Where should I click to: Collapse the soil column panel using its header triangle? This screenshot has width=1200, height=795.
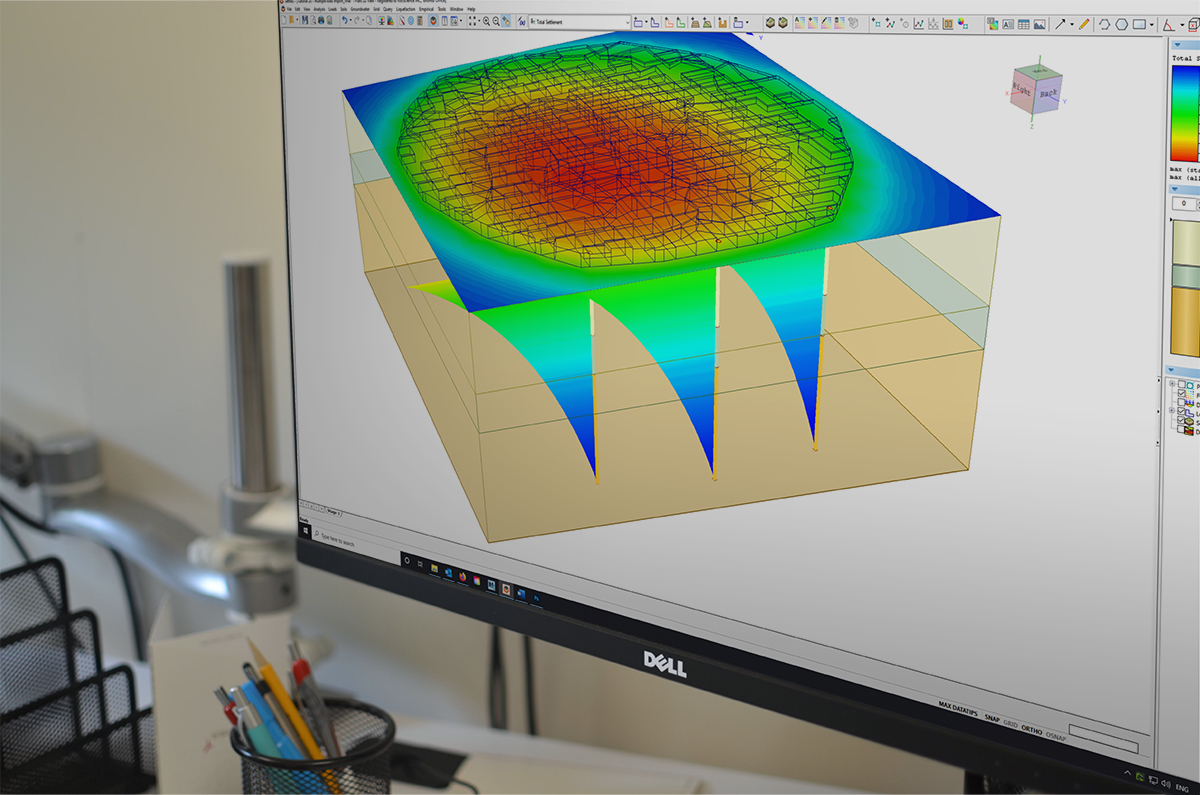[1176, 188]
